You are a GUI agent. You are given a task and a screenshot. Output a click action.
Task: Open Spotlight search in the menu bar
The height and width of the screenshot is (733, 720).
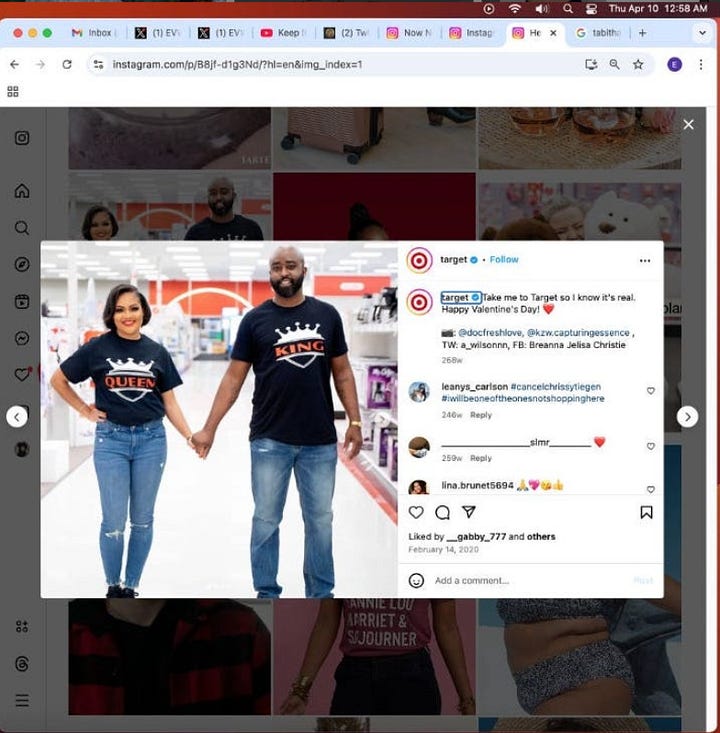[568, 8]
